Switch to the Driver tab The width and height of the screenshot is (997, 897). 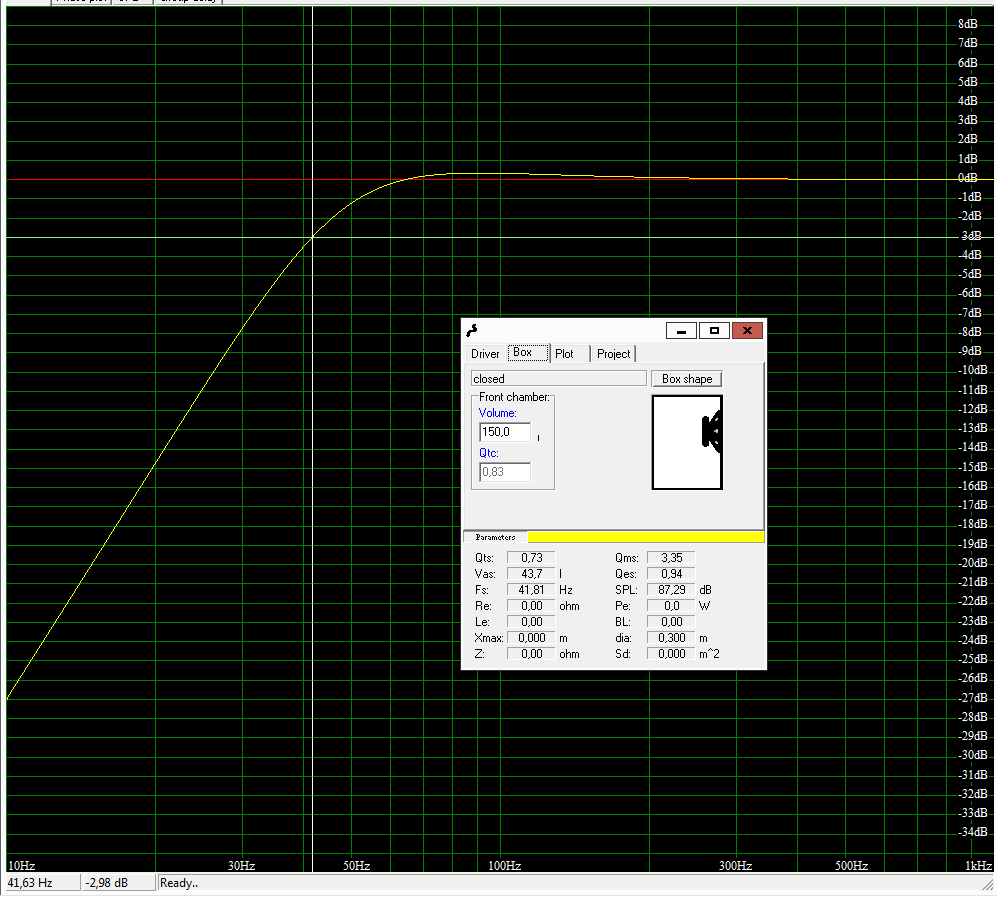coord(485,354)
